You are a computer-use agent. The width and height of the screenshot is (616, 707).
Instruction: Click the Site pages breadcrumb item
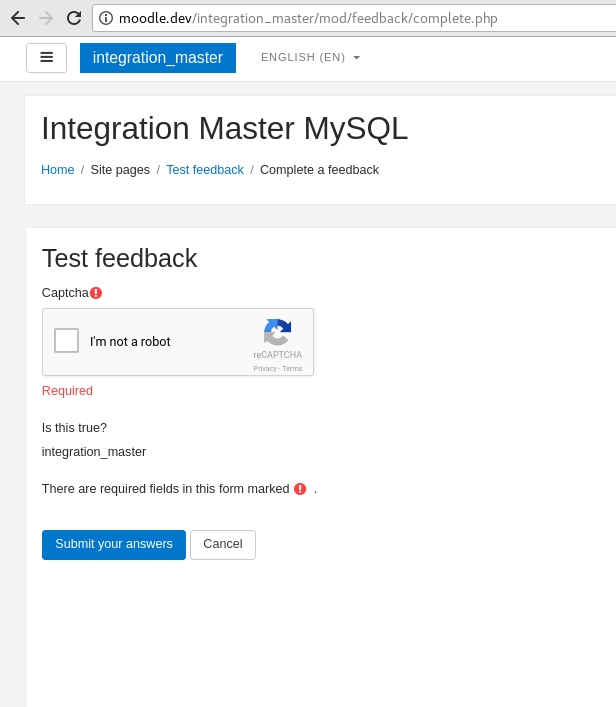click(x=120, y=170)
